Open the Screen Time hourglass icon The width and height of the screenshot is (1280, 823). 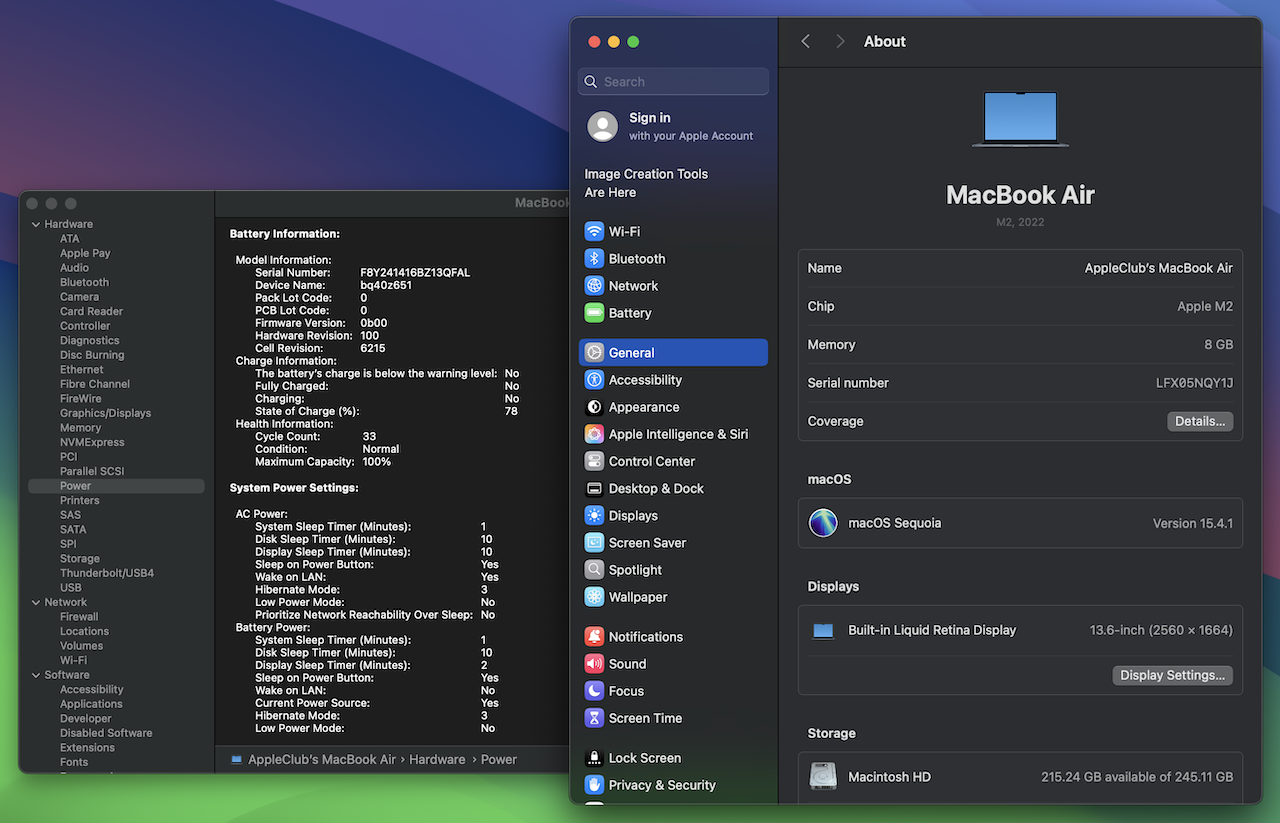[594, 718]
